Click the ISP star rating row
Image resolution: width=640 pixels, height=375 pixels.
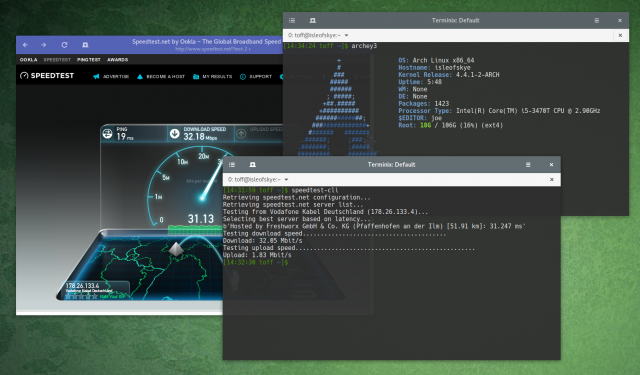pos(82,296)
